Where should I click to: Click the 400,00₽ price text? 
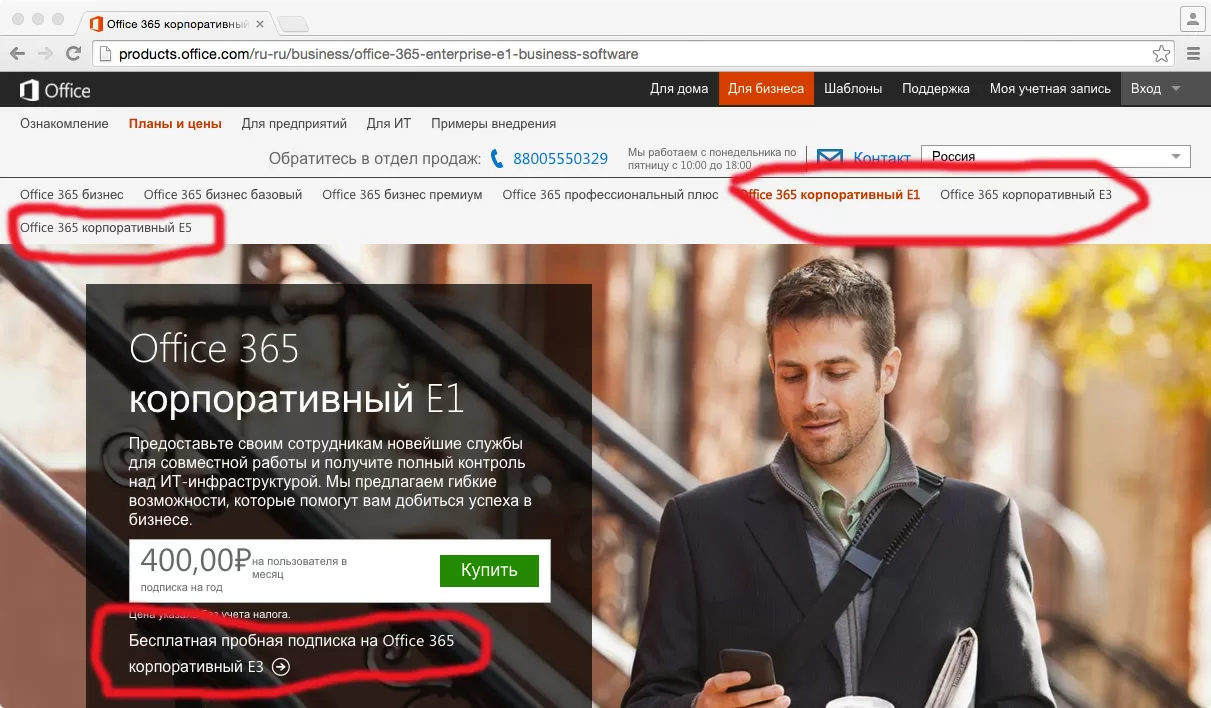click(195, 559)
